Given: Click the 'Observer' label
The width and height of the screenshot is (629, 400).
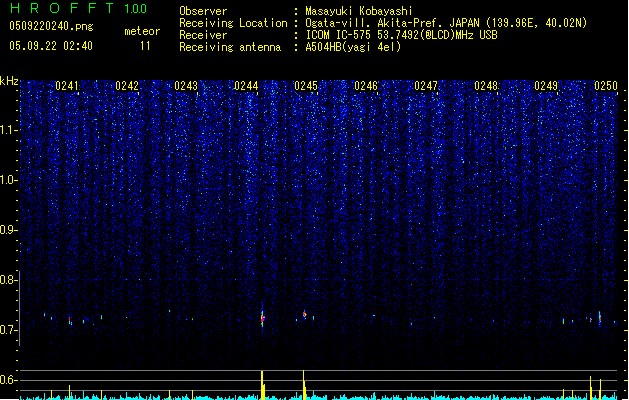Looking at the screenshot, I should tap(203, 11).
